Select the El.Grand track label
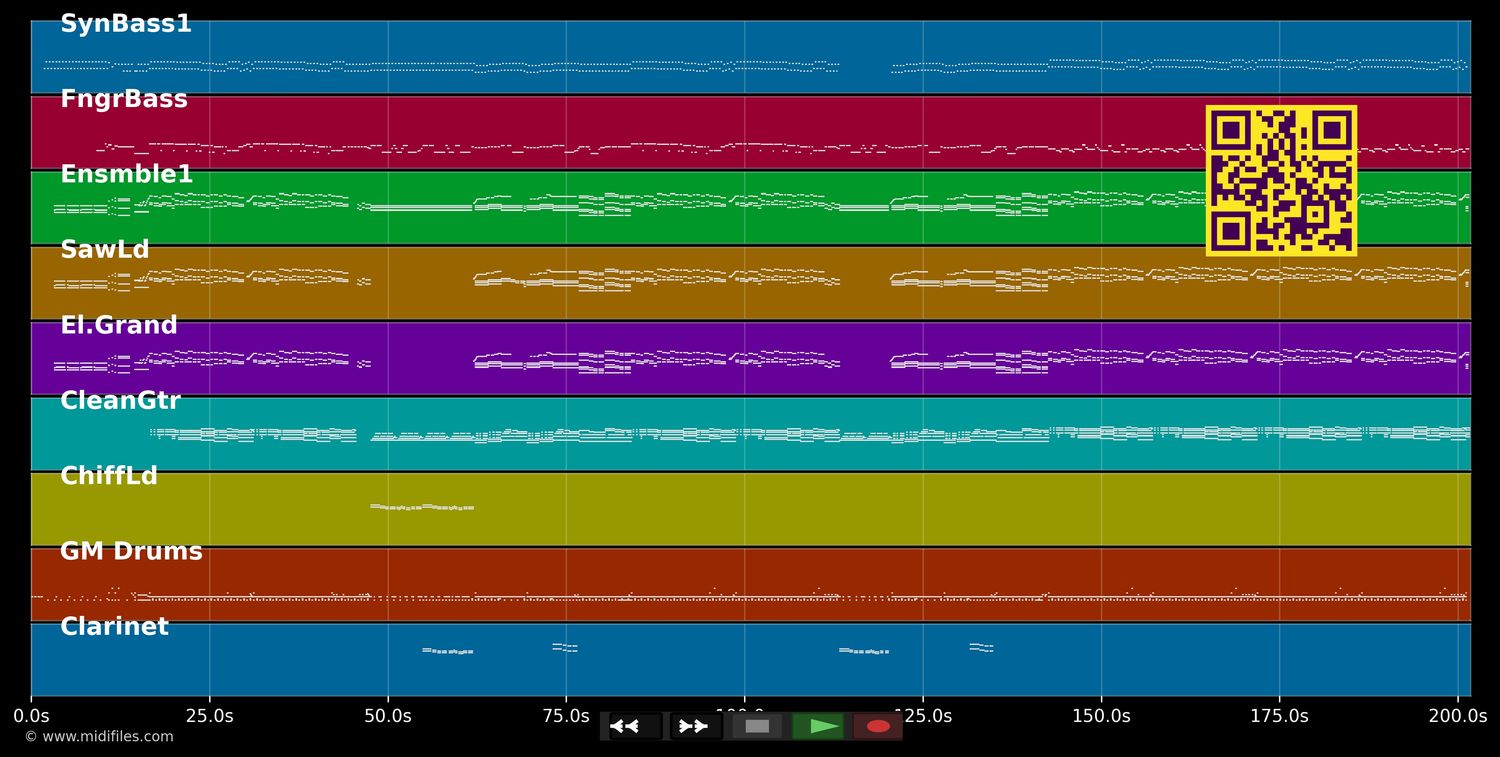Viewport: 1500px width, 757px height. [x=119, y=326]
